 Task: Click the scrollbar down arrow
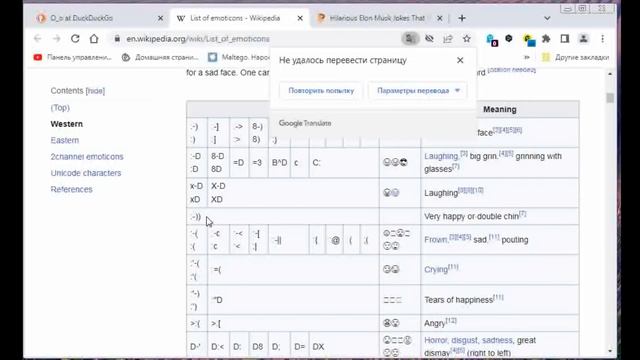(x=610, y=351)
